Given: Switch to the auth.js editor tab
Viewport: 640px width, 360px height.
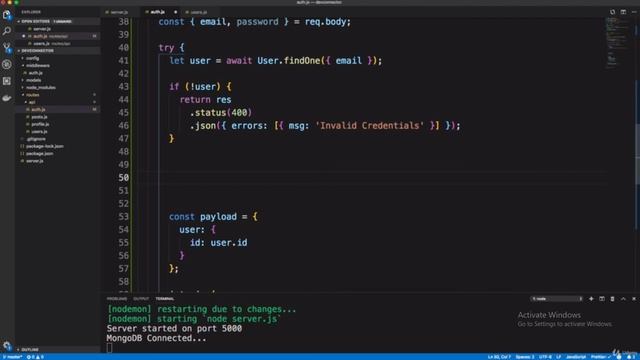Looking at the screenshot, I should coord(158,12).
